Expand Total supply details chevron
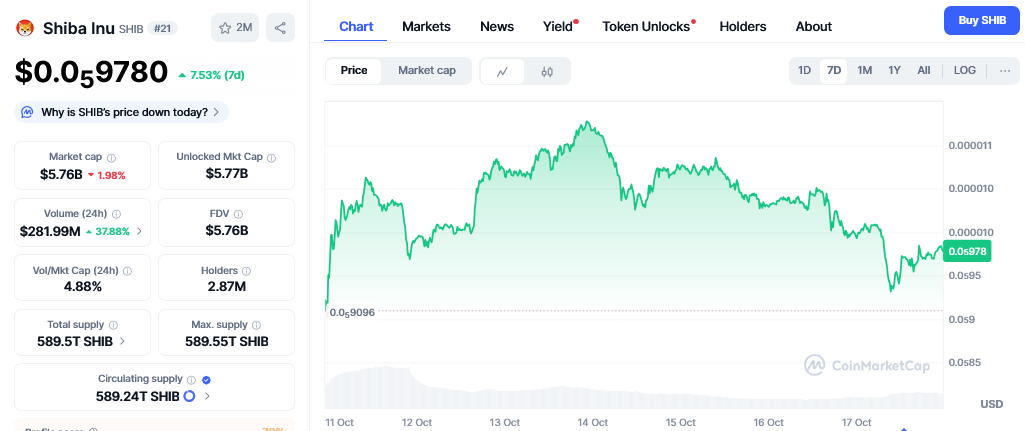1025x431 pixels. tap(122, 341)
